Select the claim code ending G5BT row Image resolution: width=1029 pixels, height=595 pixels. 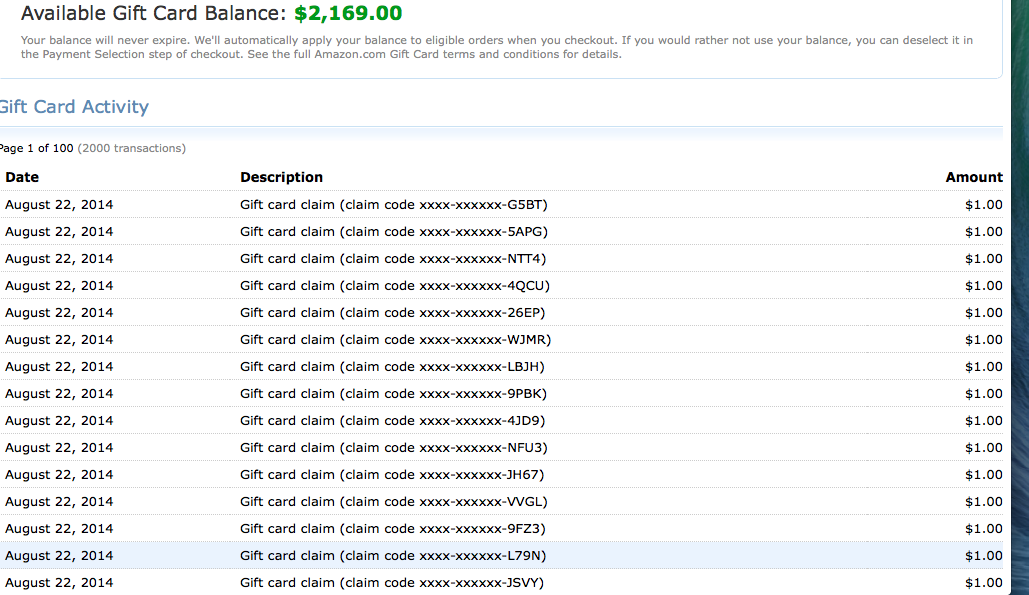coord(394,205)
